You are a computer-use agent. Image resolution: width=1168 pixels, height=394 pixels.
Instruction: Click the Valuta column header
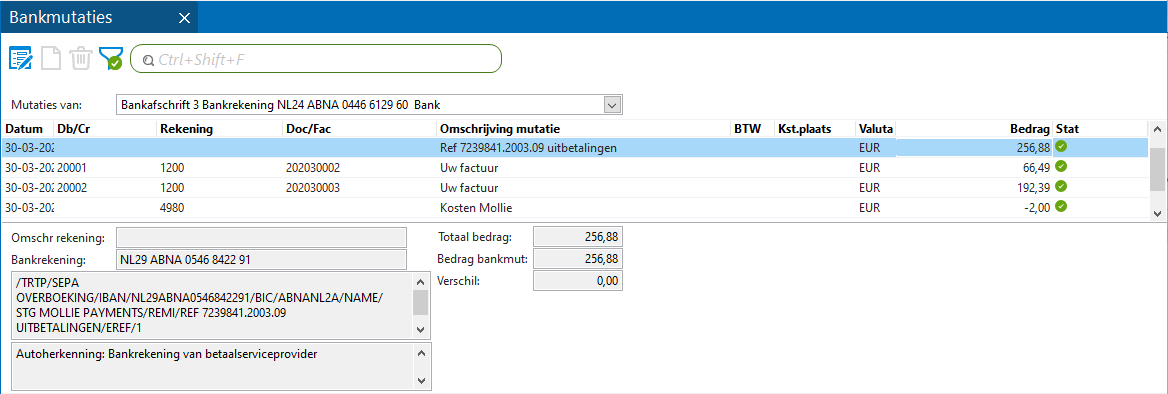point(875,129)
